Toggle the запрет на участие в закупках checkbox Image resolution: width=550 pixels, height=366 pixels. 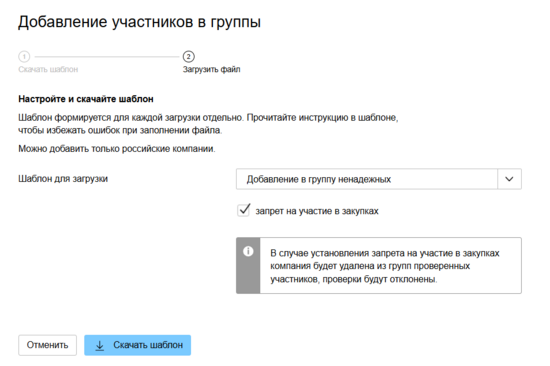(x=243, y=211)
